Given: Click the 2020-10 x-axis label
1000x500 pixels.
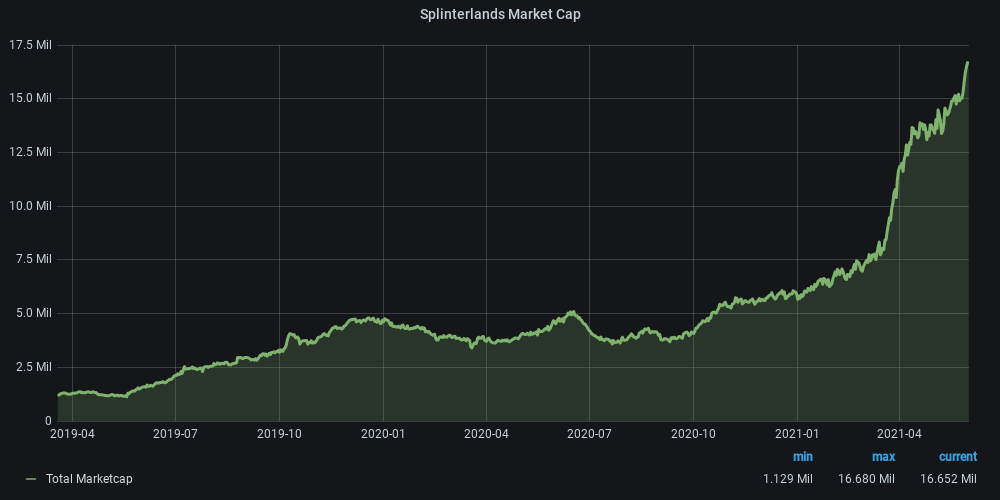Looking at the screenshot, I should (x=693, y=434).
